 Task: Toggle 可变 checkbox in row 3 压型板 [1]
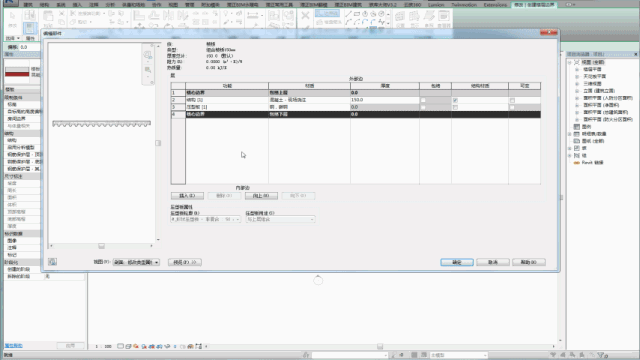[512, 107]
